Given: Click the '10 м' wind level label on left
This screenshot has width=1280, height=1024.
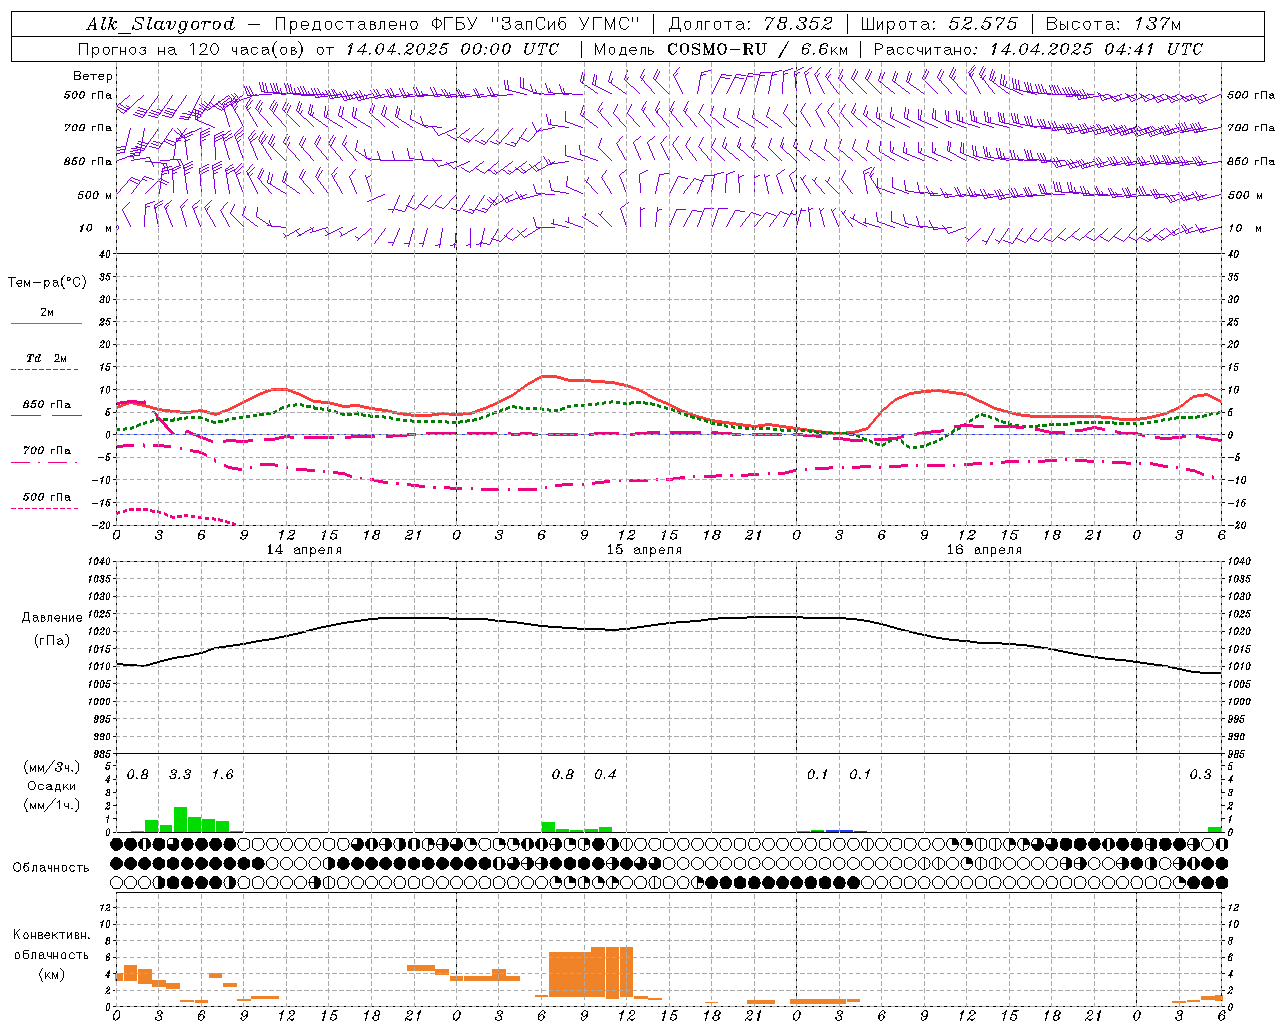Looking at the screenshot, I should coord(96,228).
